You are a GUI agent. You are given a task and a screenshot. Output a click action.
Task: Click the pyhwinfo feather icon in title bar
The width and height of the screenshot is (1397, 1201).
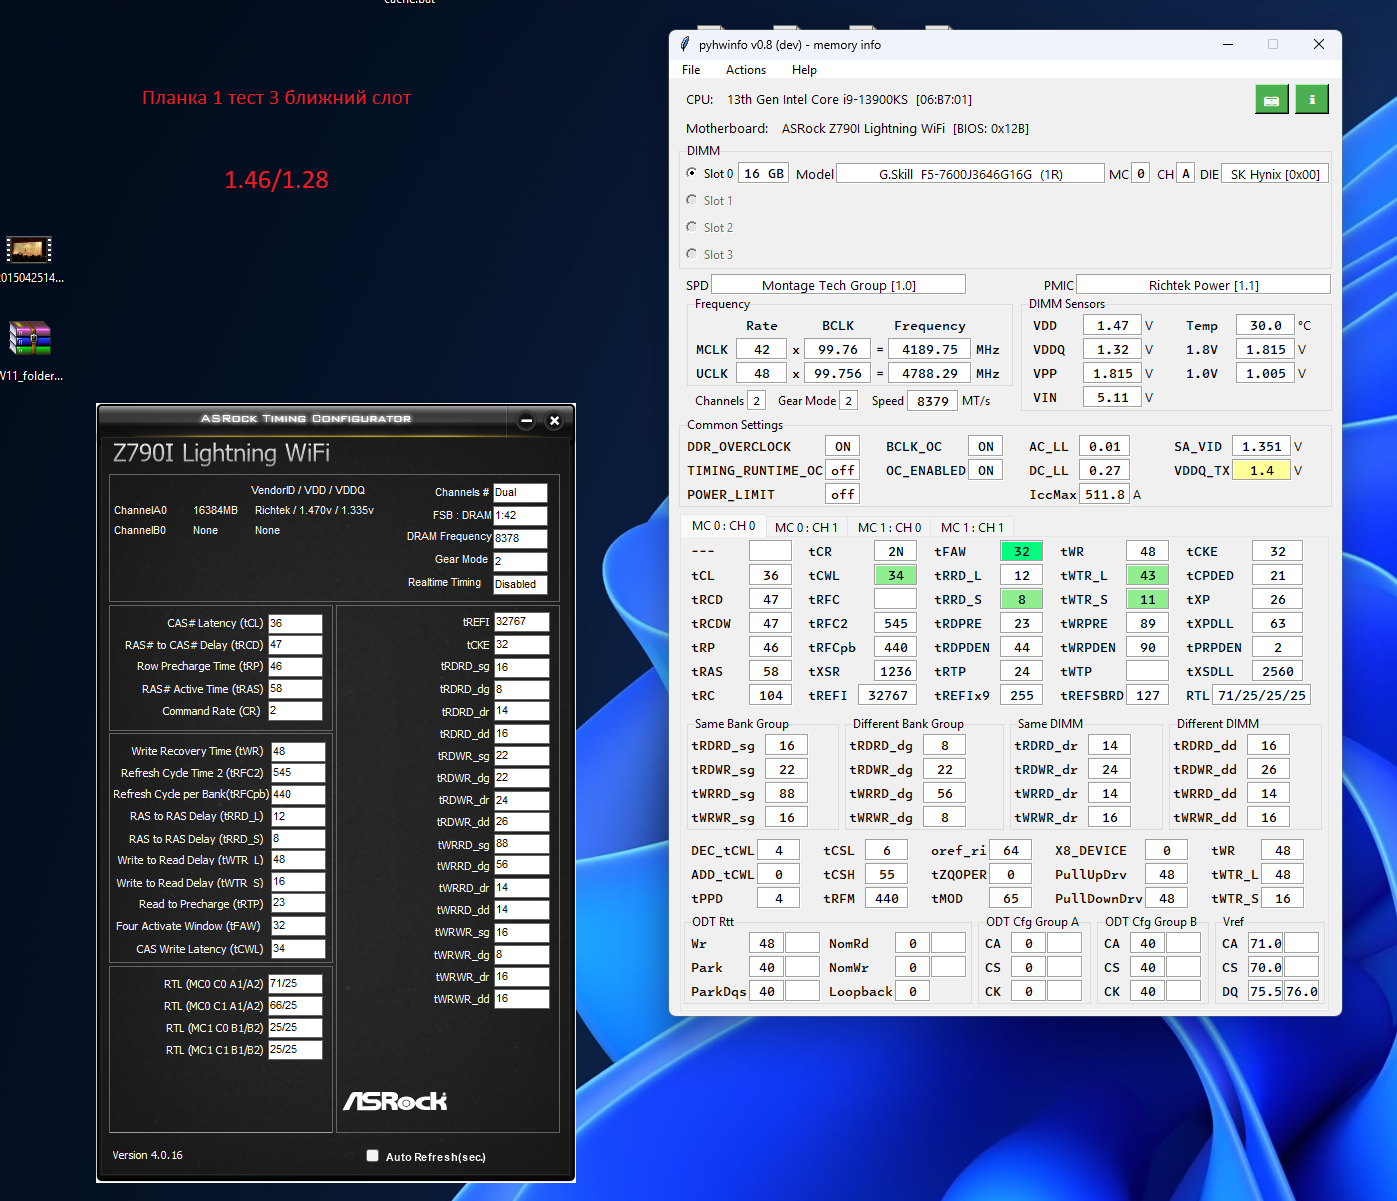coord(685,45)
